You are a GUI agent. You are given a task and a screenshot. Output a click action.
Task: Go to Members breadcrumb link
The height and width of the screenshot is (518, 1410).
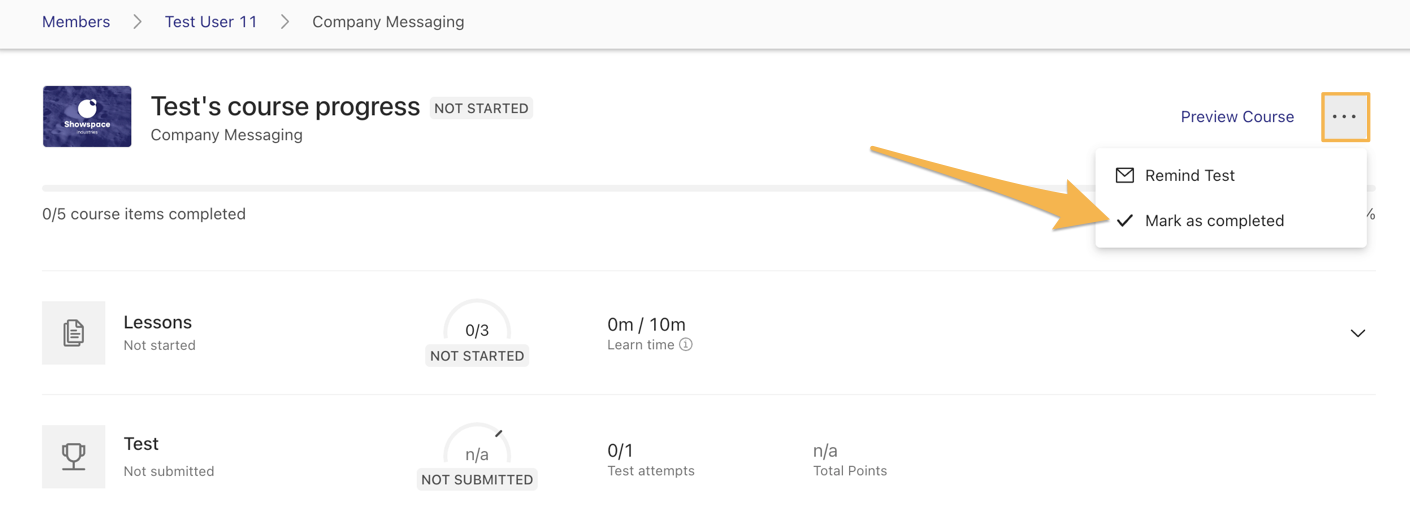[76, 22]
